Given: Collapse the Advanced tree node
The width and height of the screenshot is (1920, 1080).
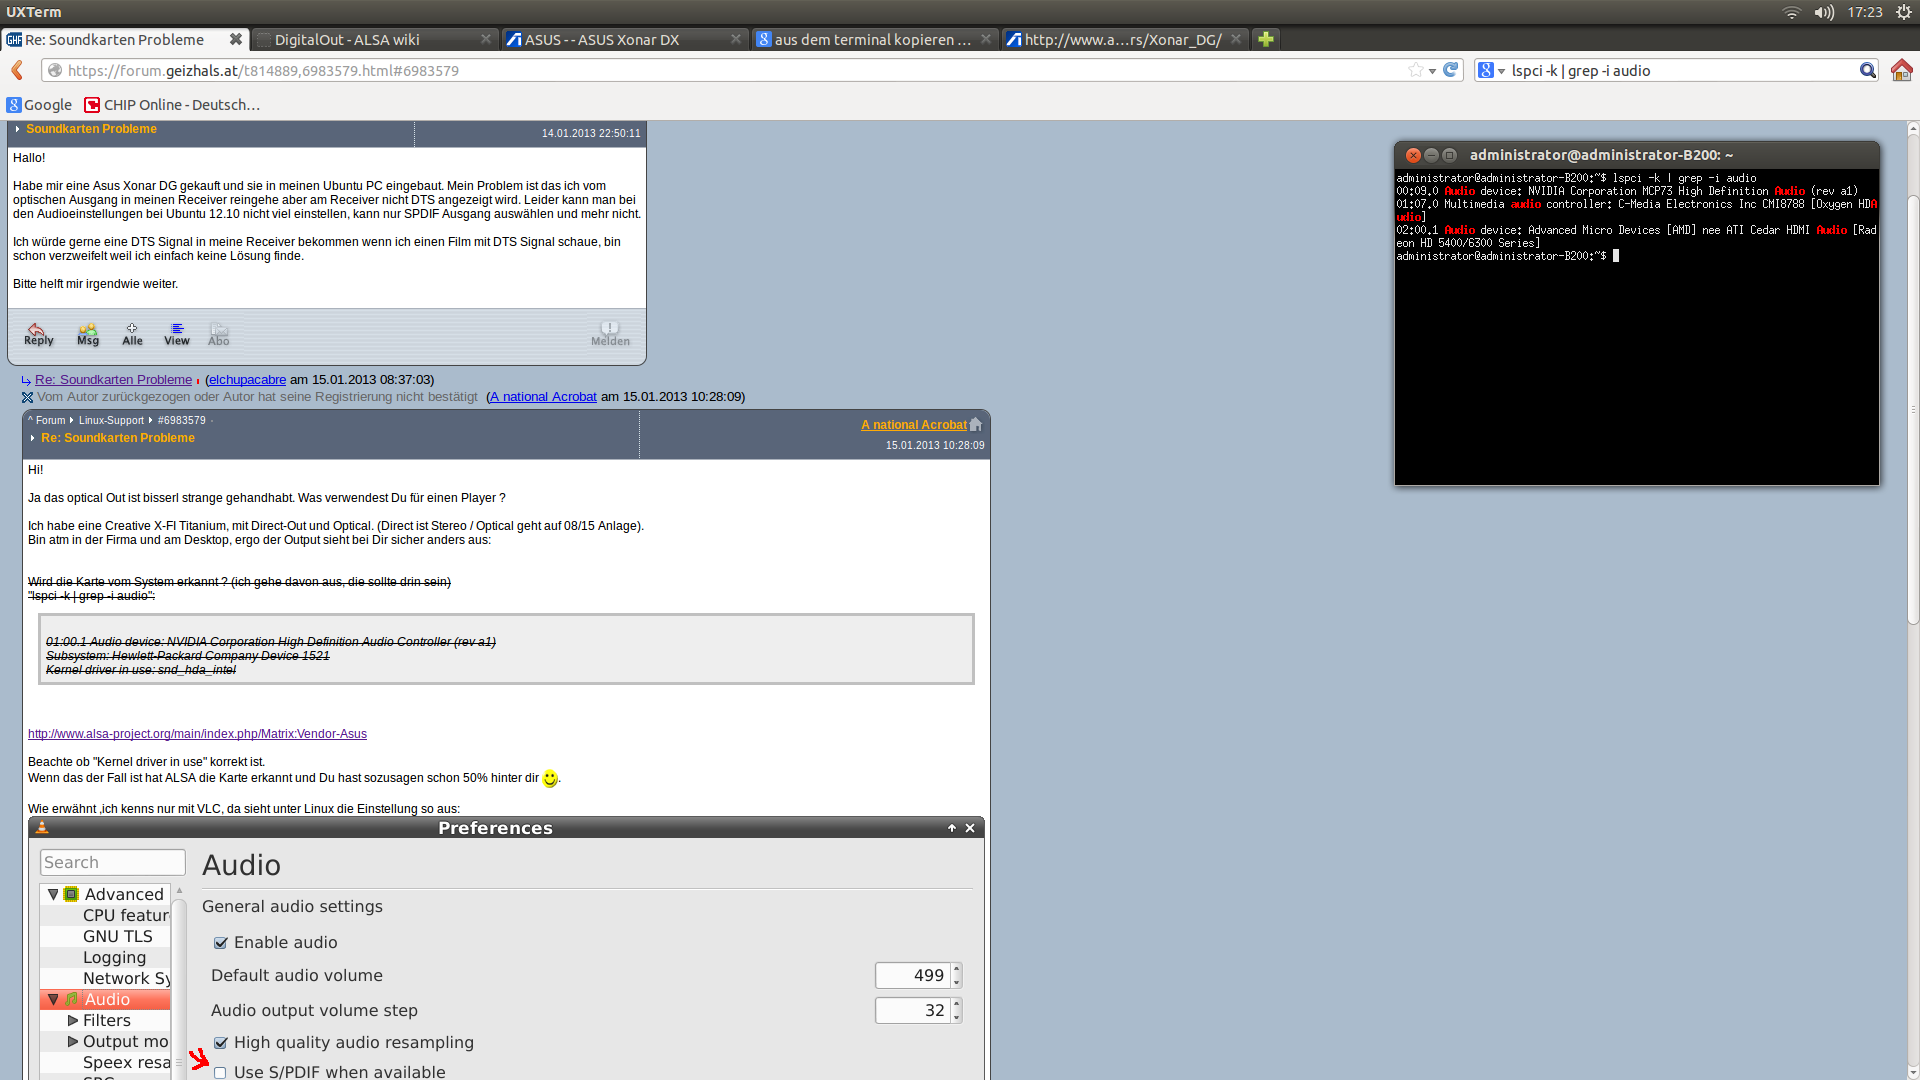Looking at the screenshot, I should [53, 894].
